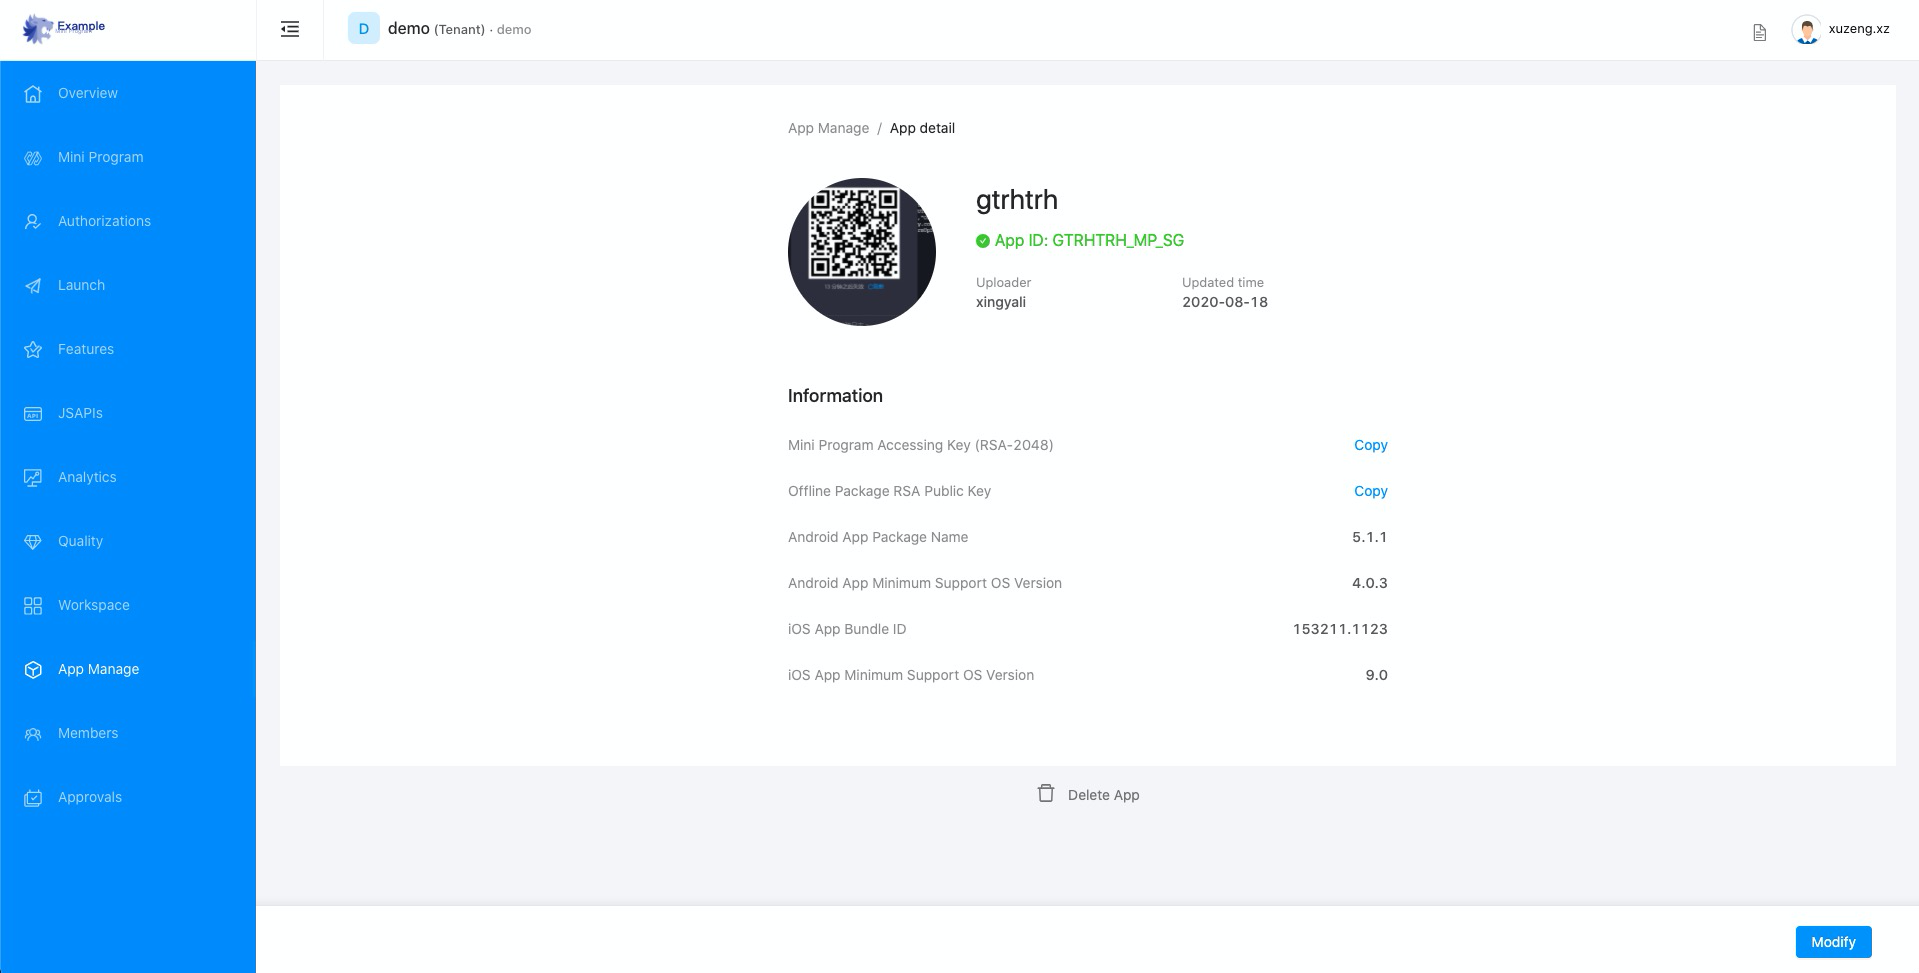
Task: Toggle the sidebar collapse control
Action: tap(289, 29)
